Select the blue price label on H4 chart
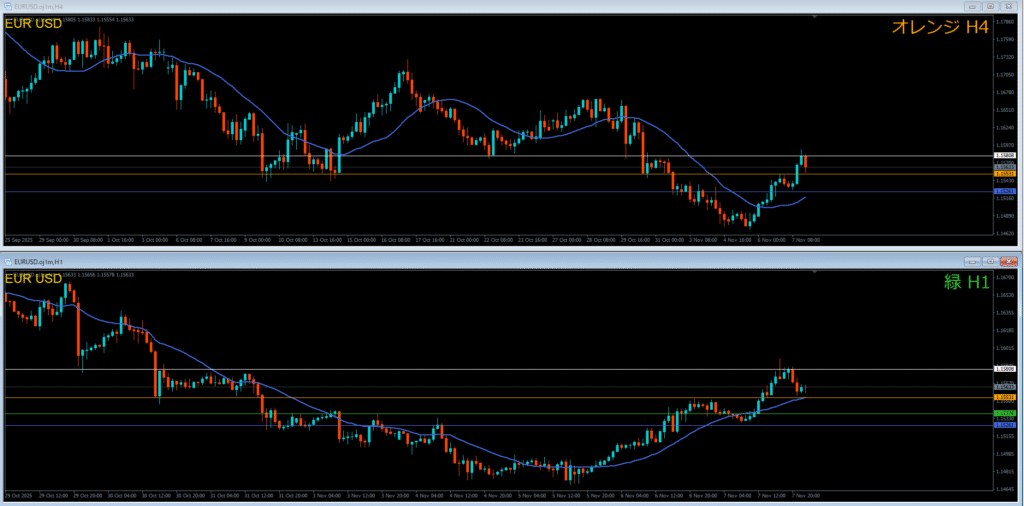1024x506 pixels. click(1005, 191)
